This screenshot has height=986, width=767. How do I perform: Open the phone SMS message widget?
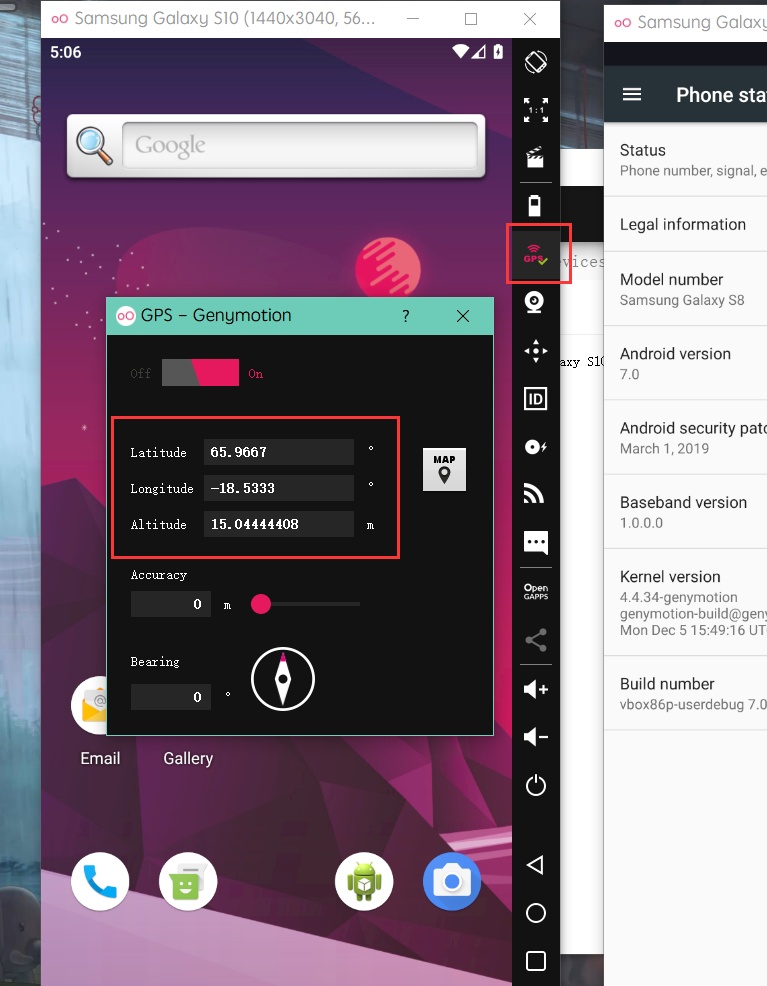click(536, 542)
